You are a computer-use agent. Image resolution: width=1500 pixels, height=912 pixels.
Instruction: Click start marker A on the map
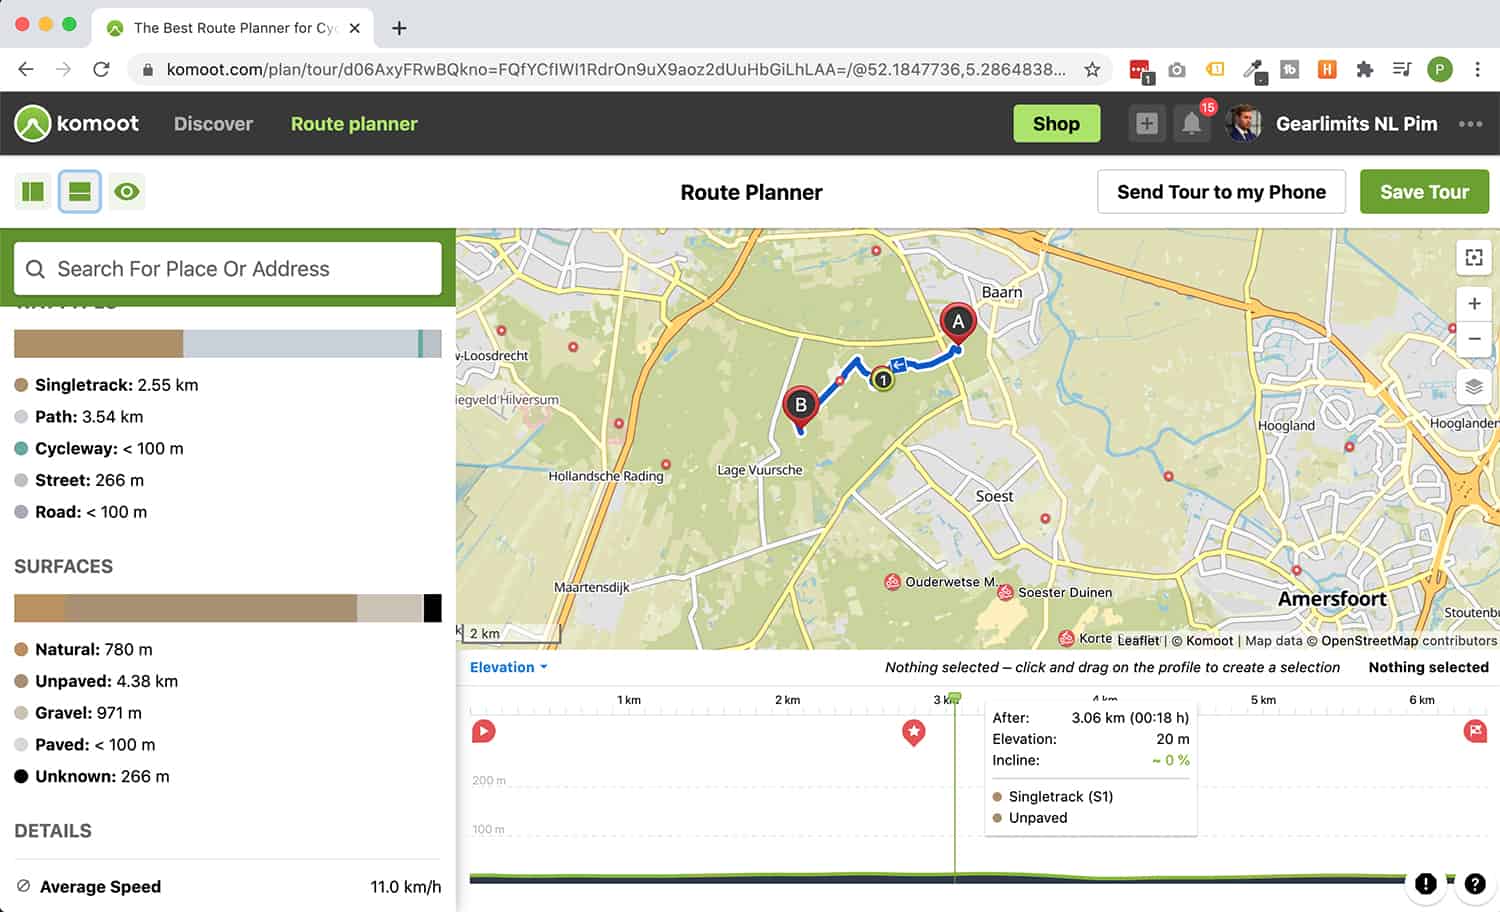click(958, 323)
